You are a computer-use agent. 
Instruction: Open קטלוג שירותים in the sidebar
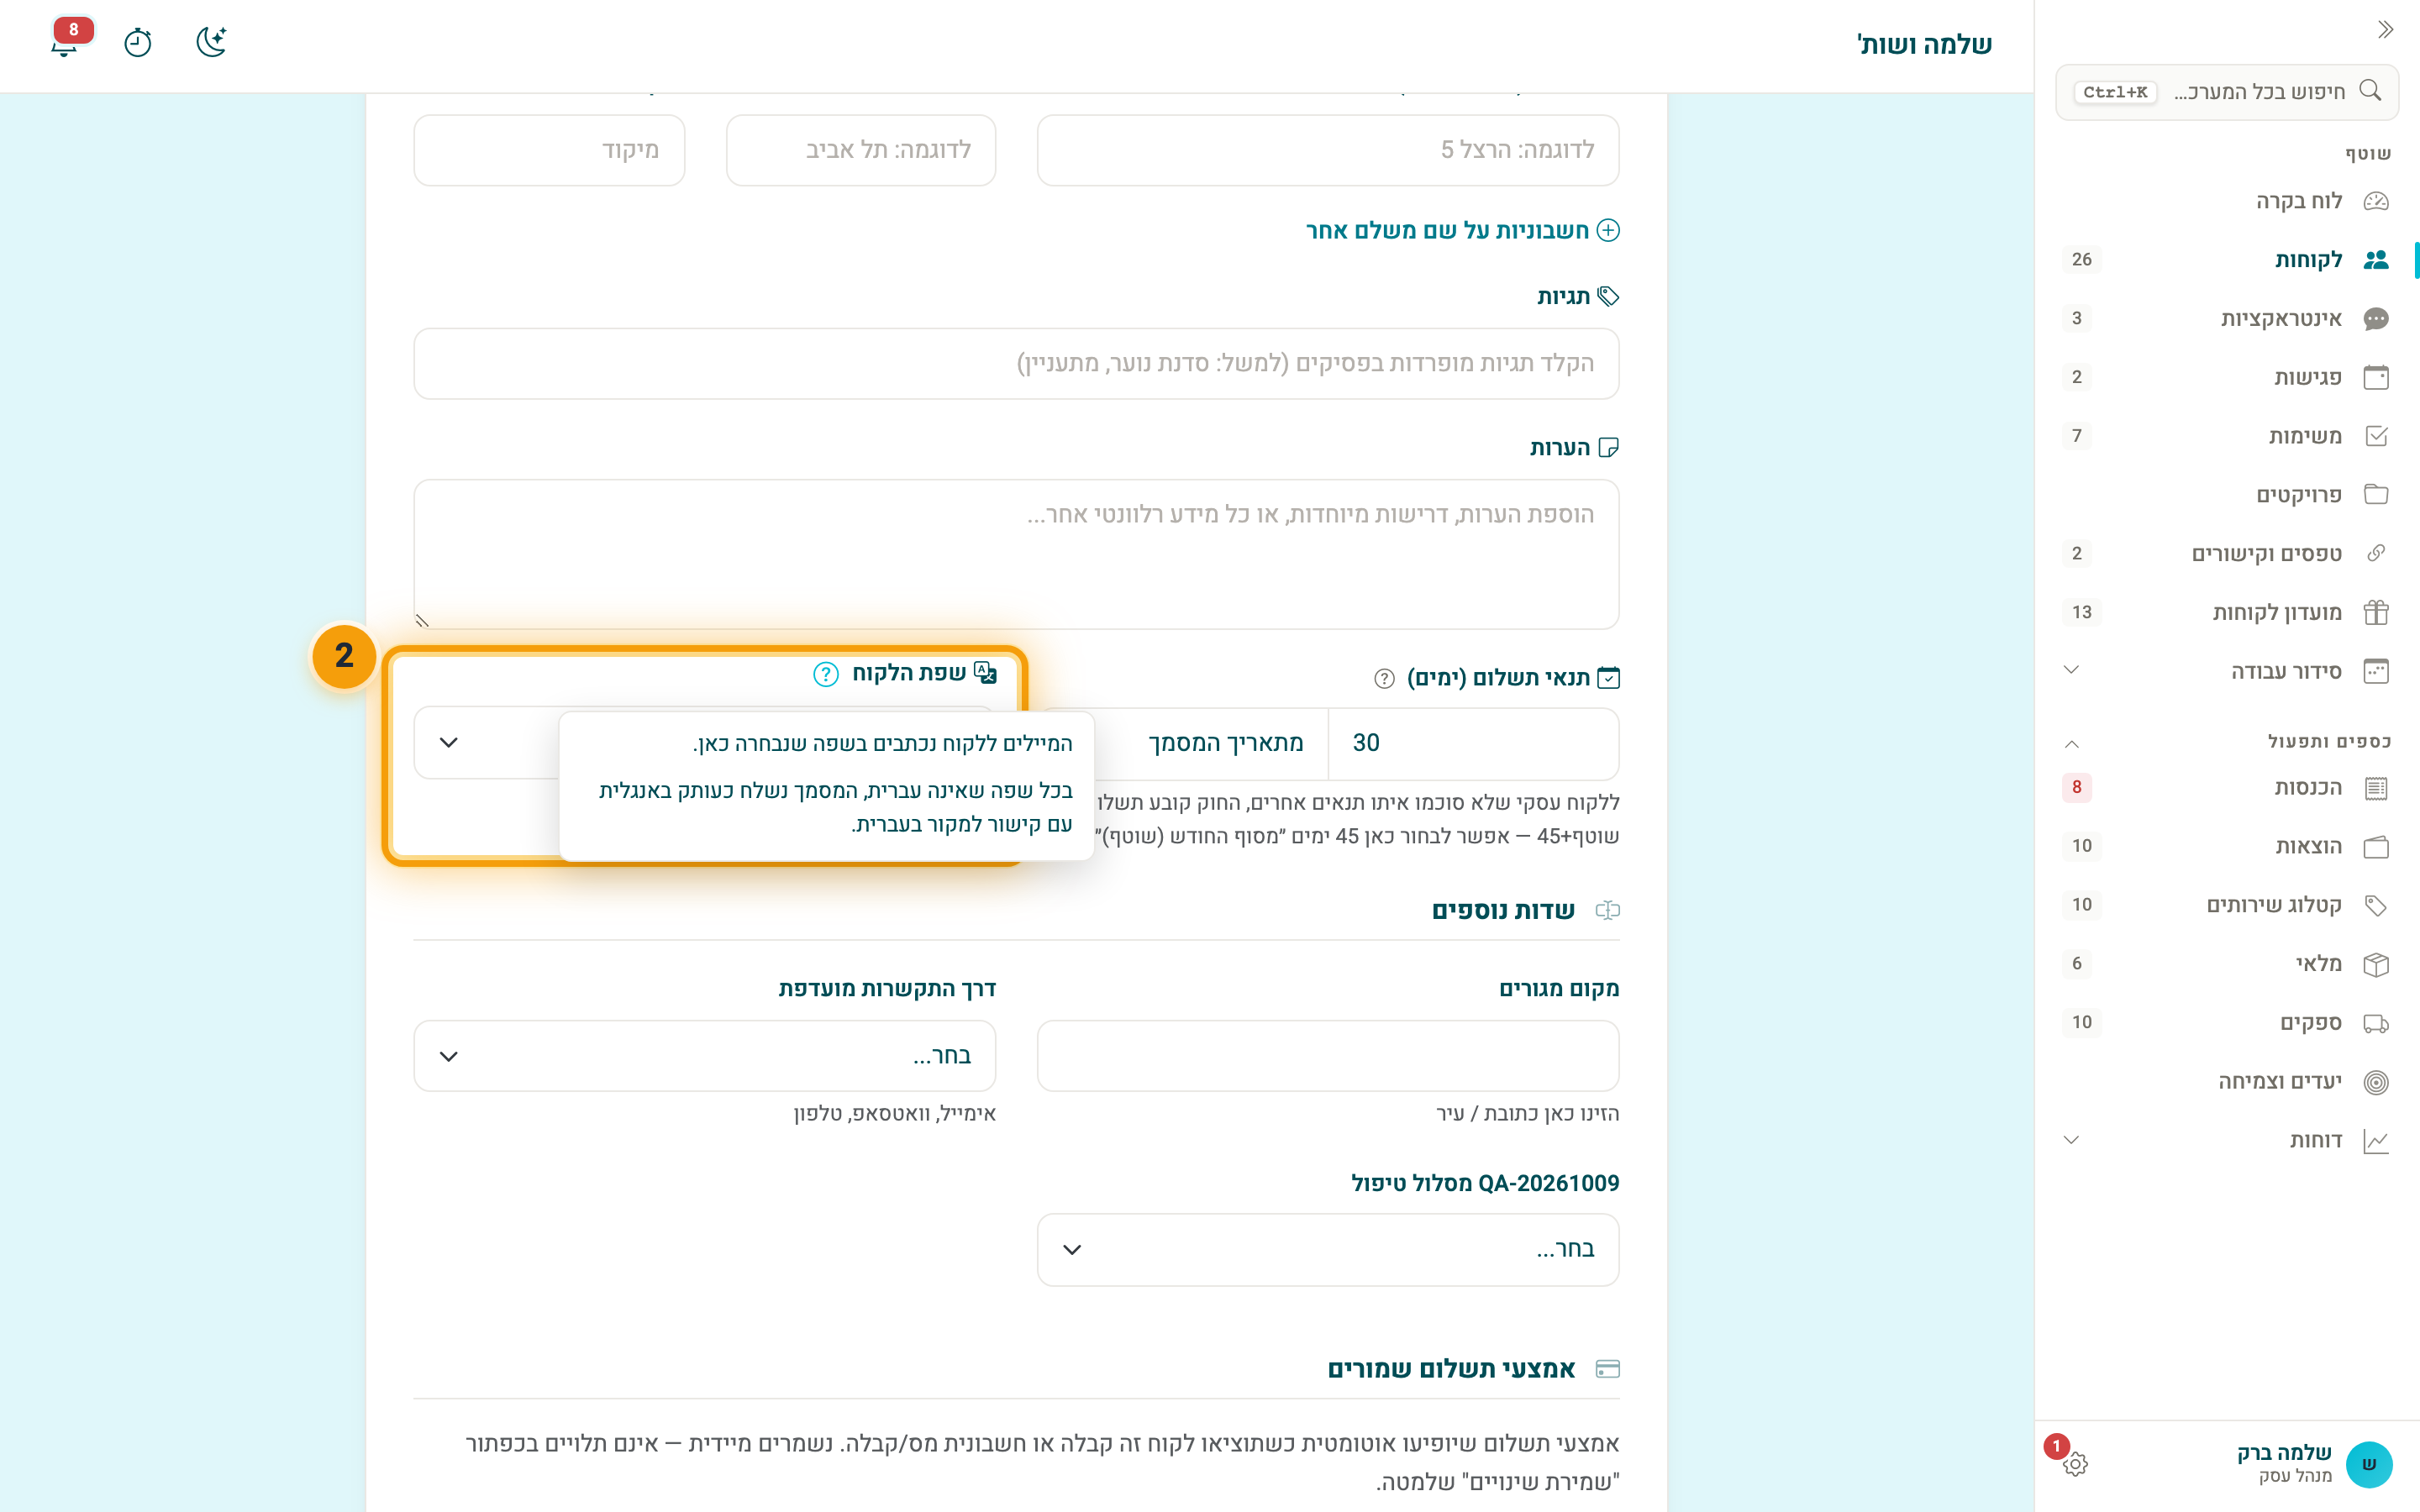coord(2227,905)
